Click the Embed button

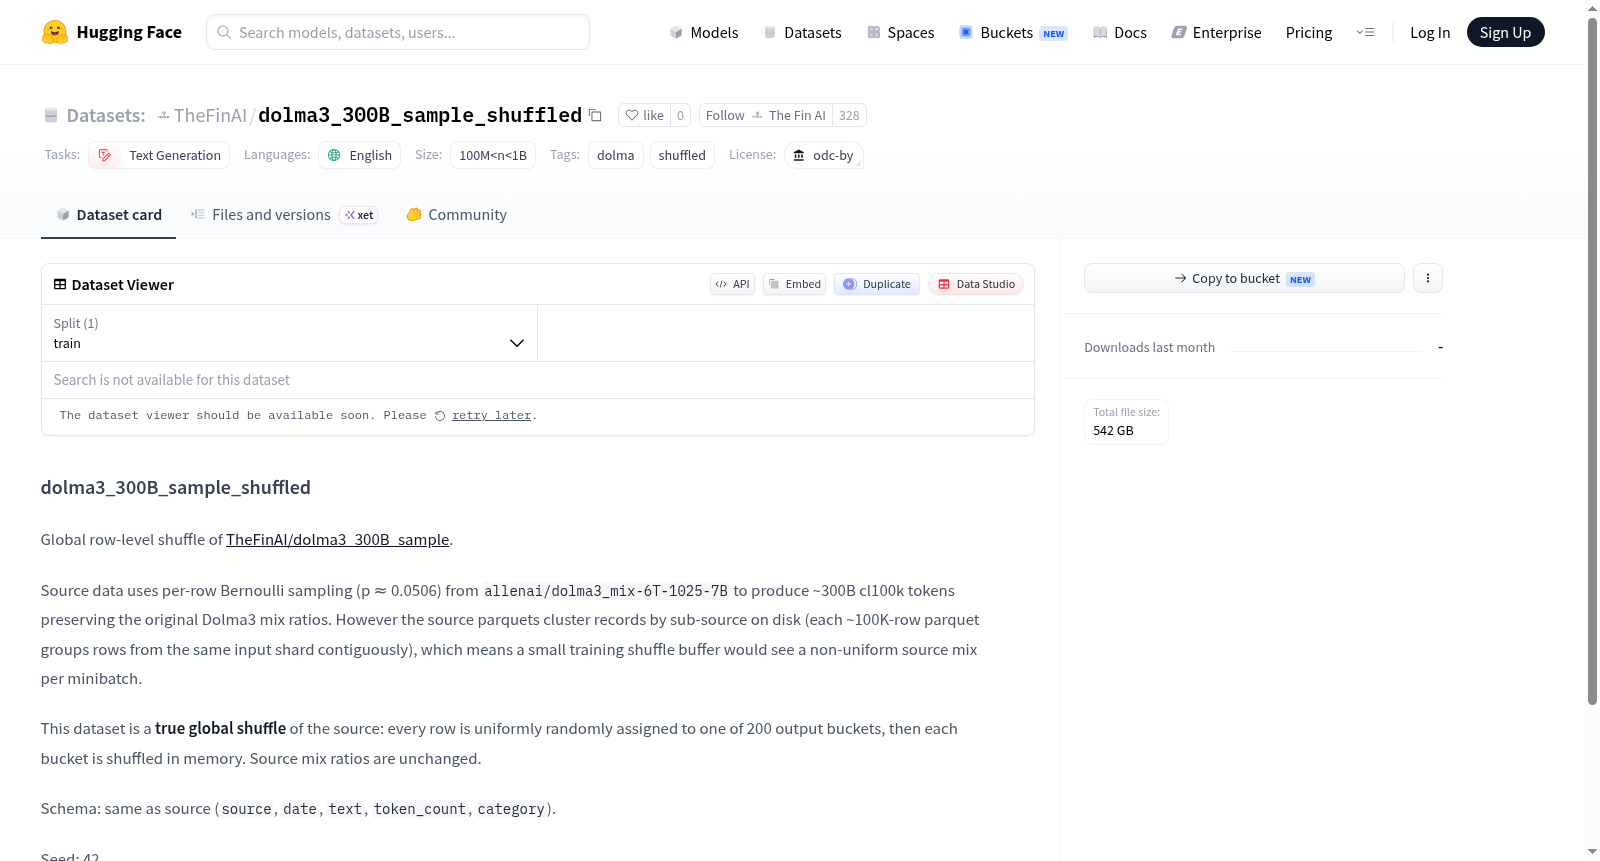[x=794, y=284]
